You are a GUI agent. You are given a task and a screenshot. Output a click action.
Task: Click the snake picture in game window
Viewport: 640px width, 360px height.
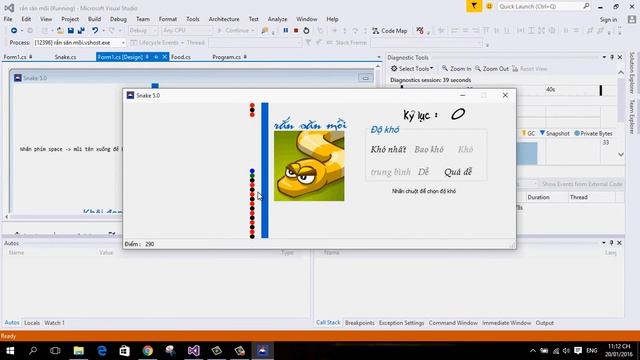[309, 166]
